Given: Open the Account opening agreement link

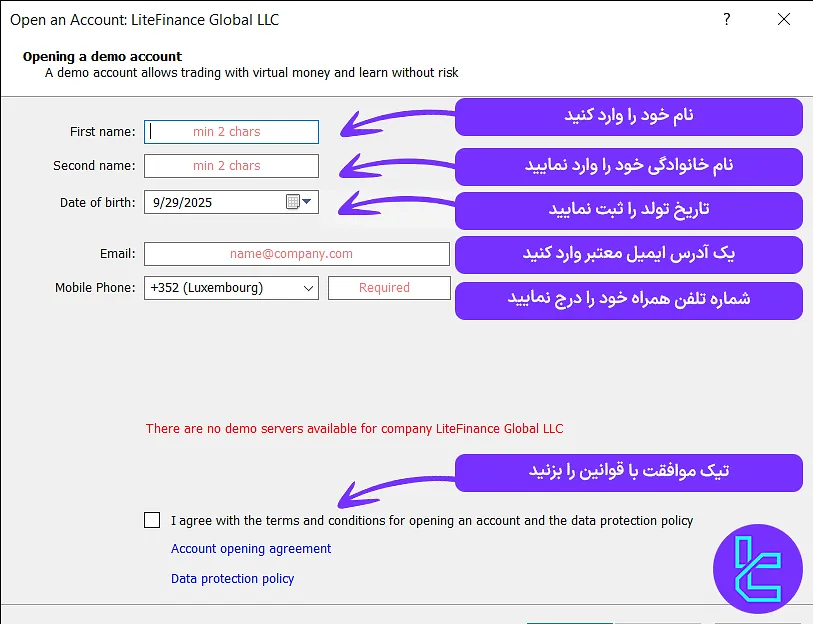Looking at the screenshot, I should [x=250, y=548].
